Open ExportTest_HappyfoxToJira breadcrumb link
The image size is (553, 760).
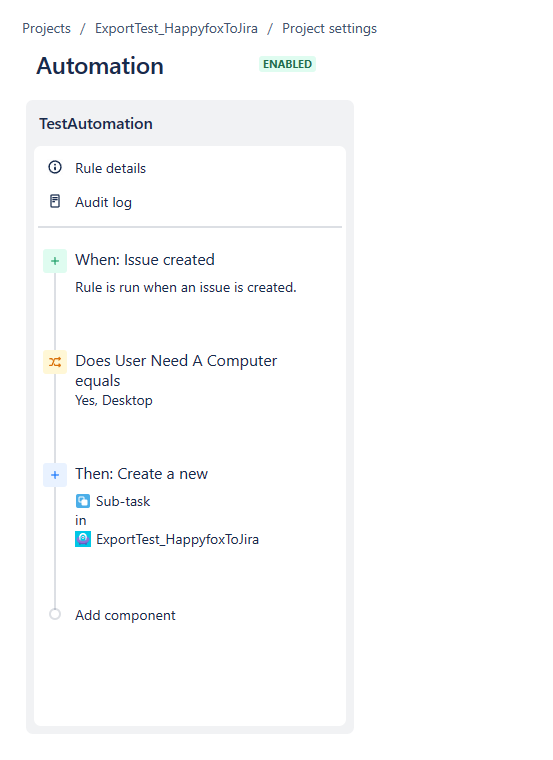coord(176,29)
